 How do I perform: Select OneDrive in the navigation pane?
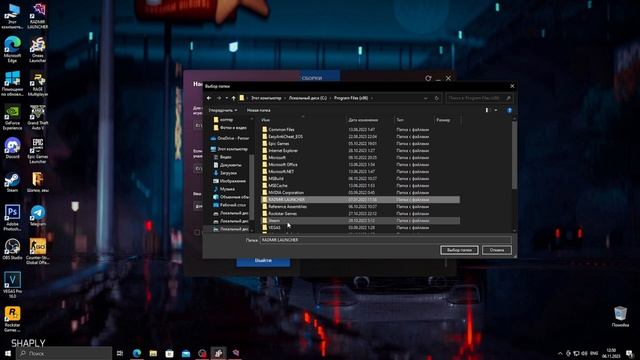click(x=229, y=138)
